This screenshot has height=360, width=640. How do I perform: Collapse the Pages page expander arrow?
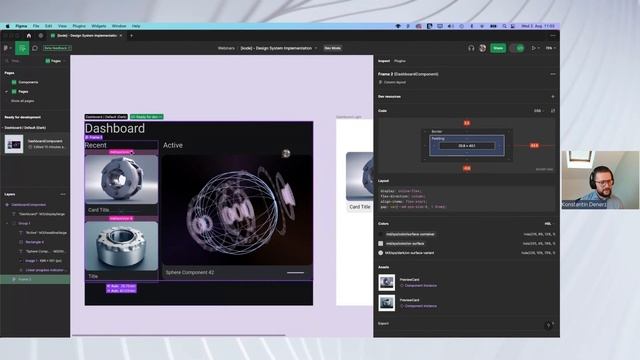pos(7,92)
